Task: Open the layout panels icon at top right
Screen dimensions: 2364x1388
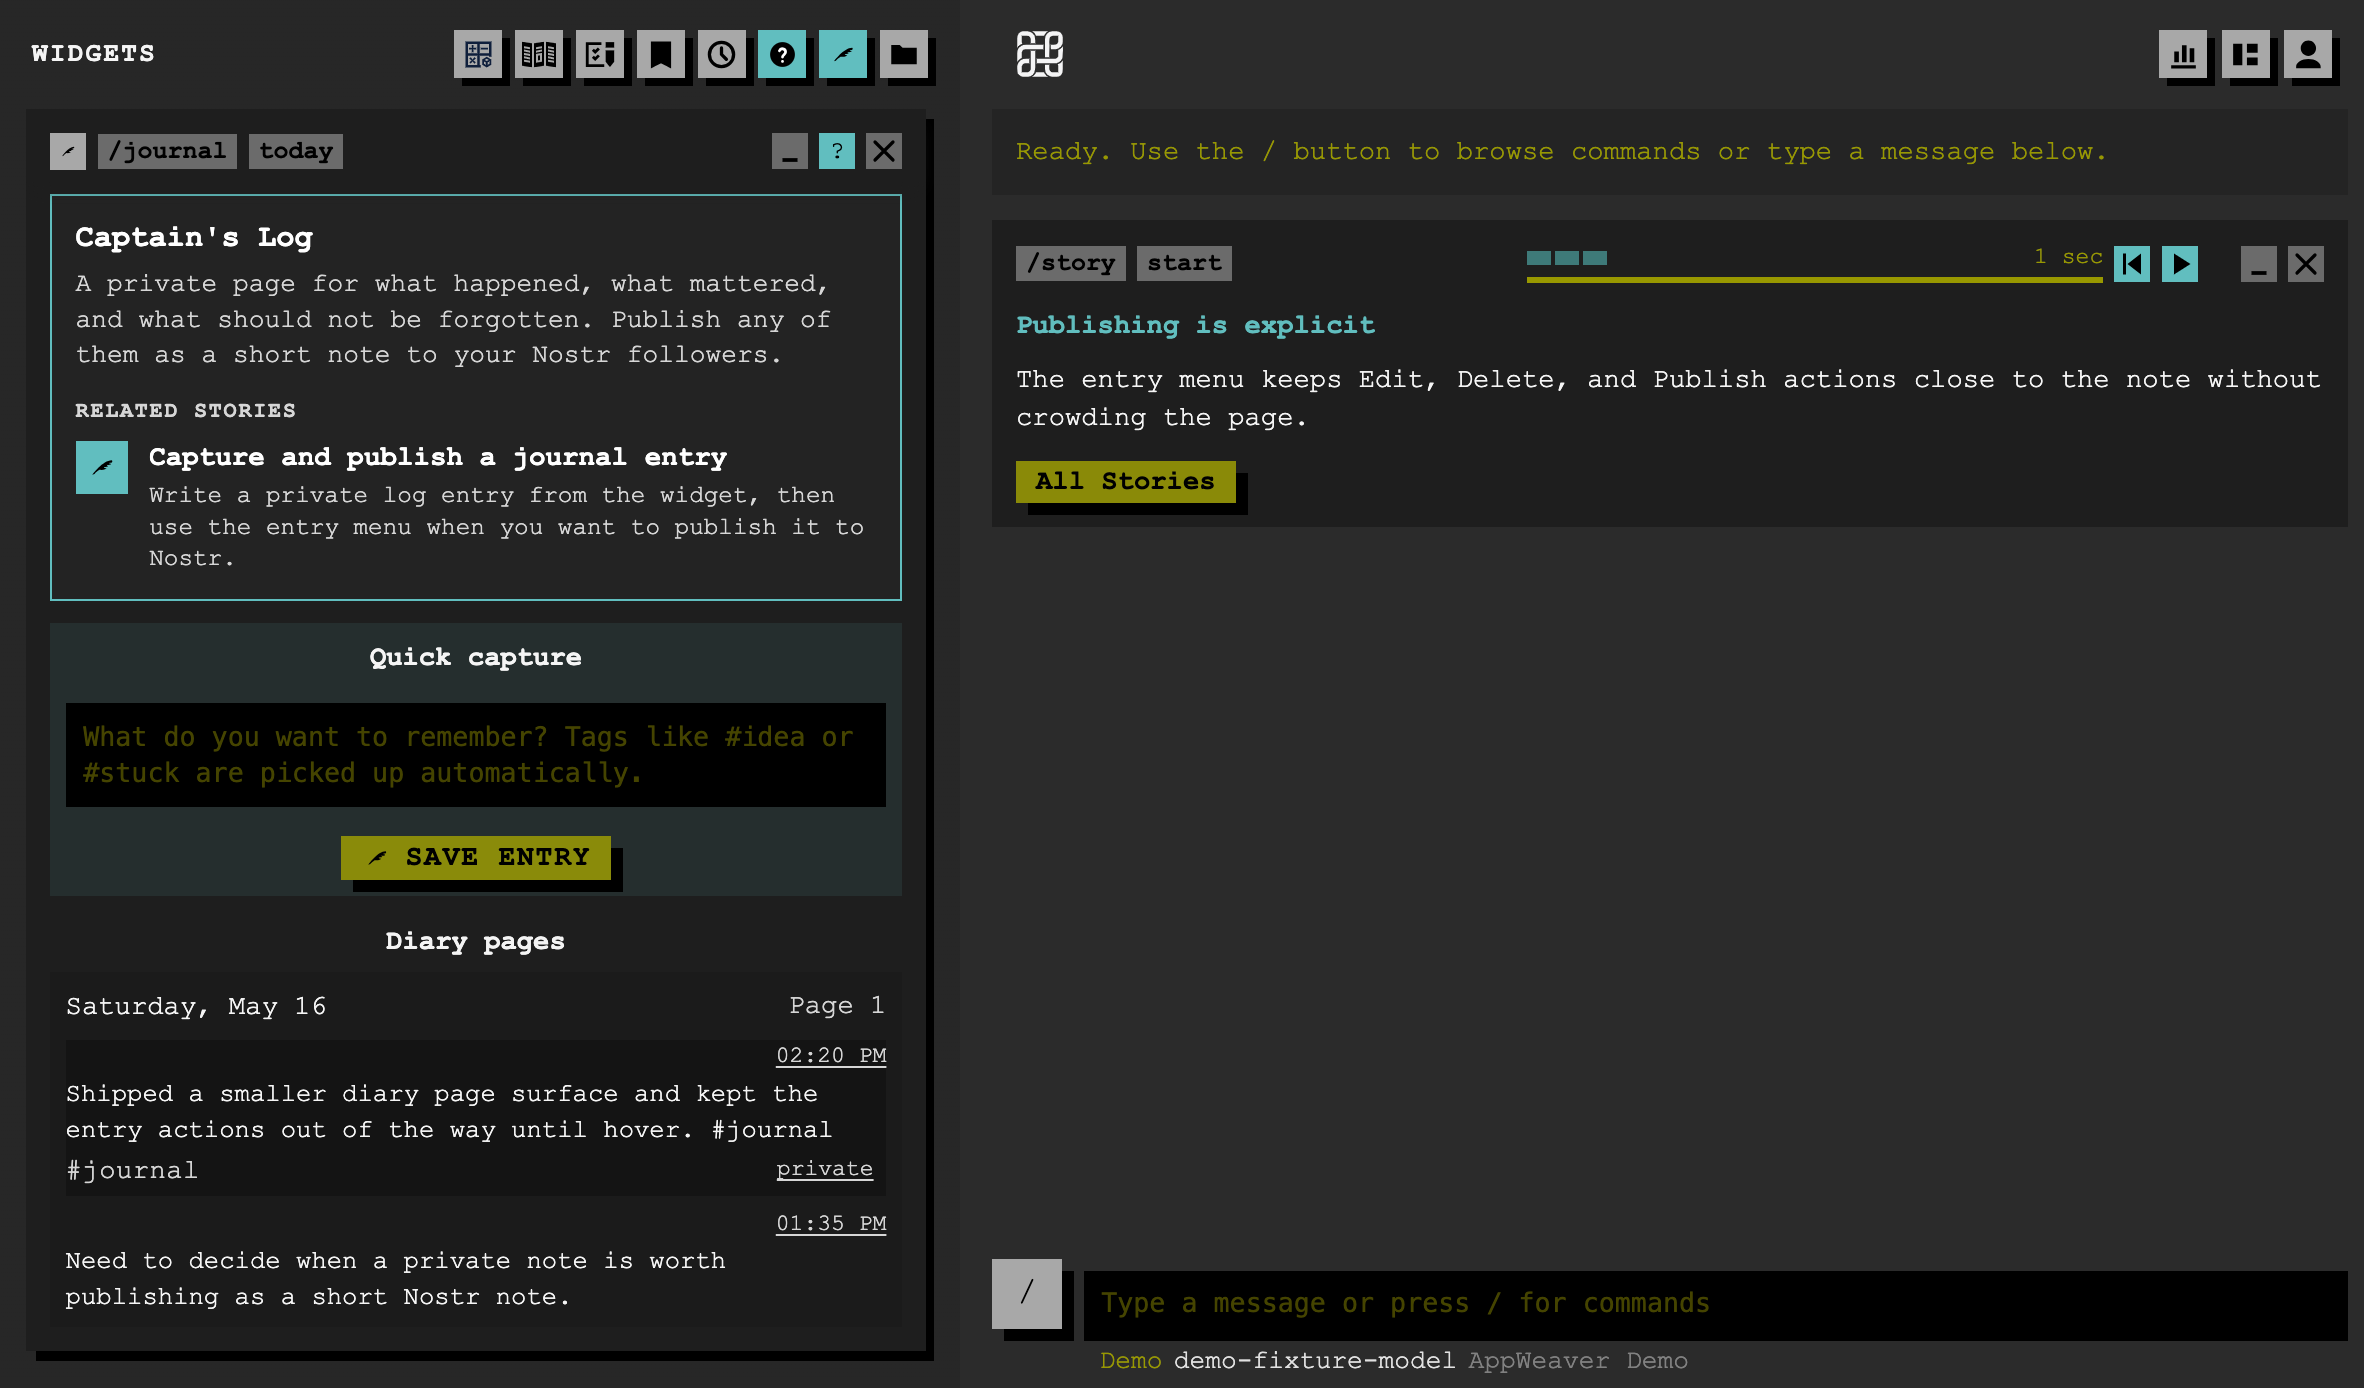Action: coord(2246,54)
